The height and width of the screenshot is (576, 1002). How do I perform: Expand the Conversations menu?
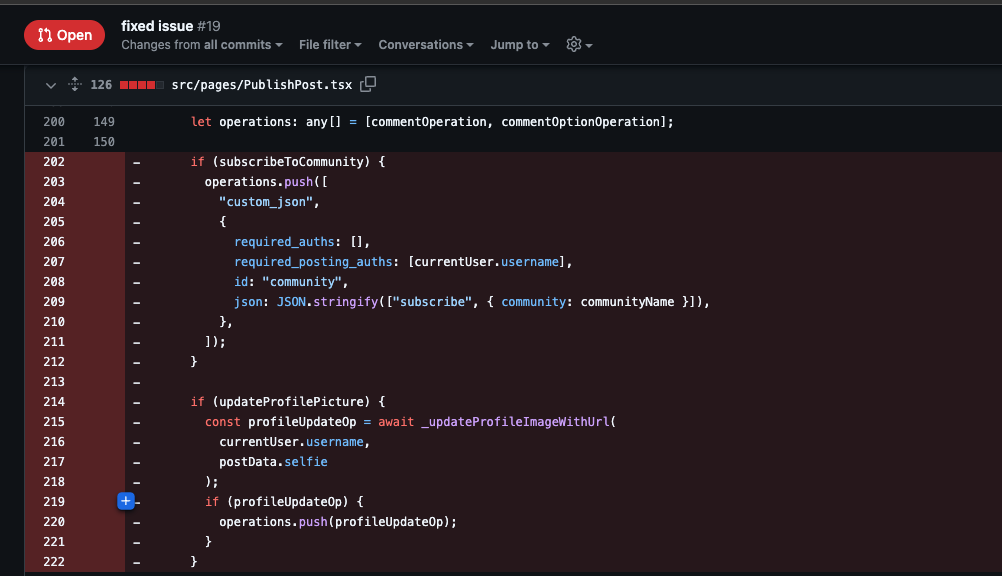(x=426, y=45)
